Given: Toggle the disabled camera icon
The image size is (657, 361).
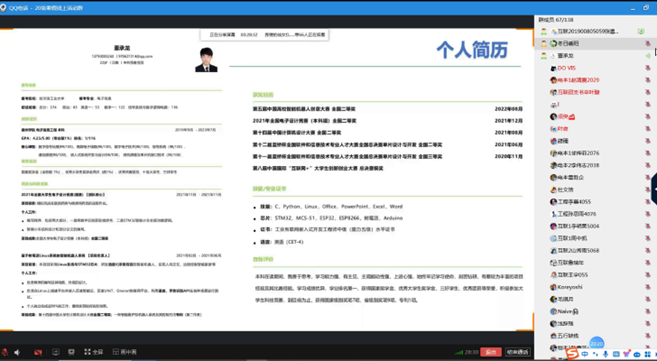Looking at the screenshot, I should coord(38,352).
